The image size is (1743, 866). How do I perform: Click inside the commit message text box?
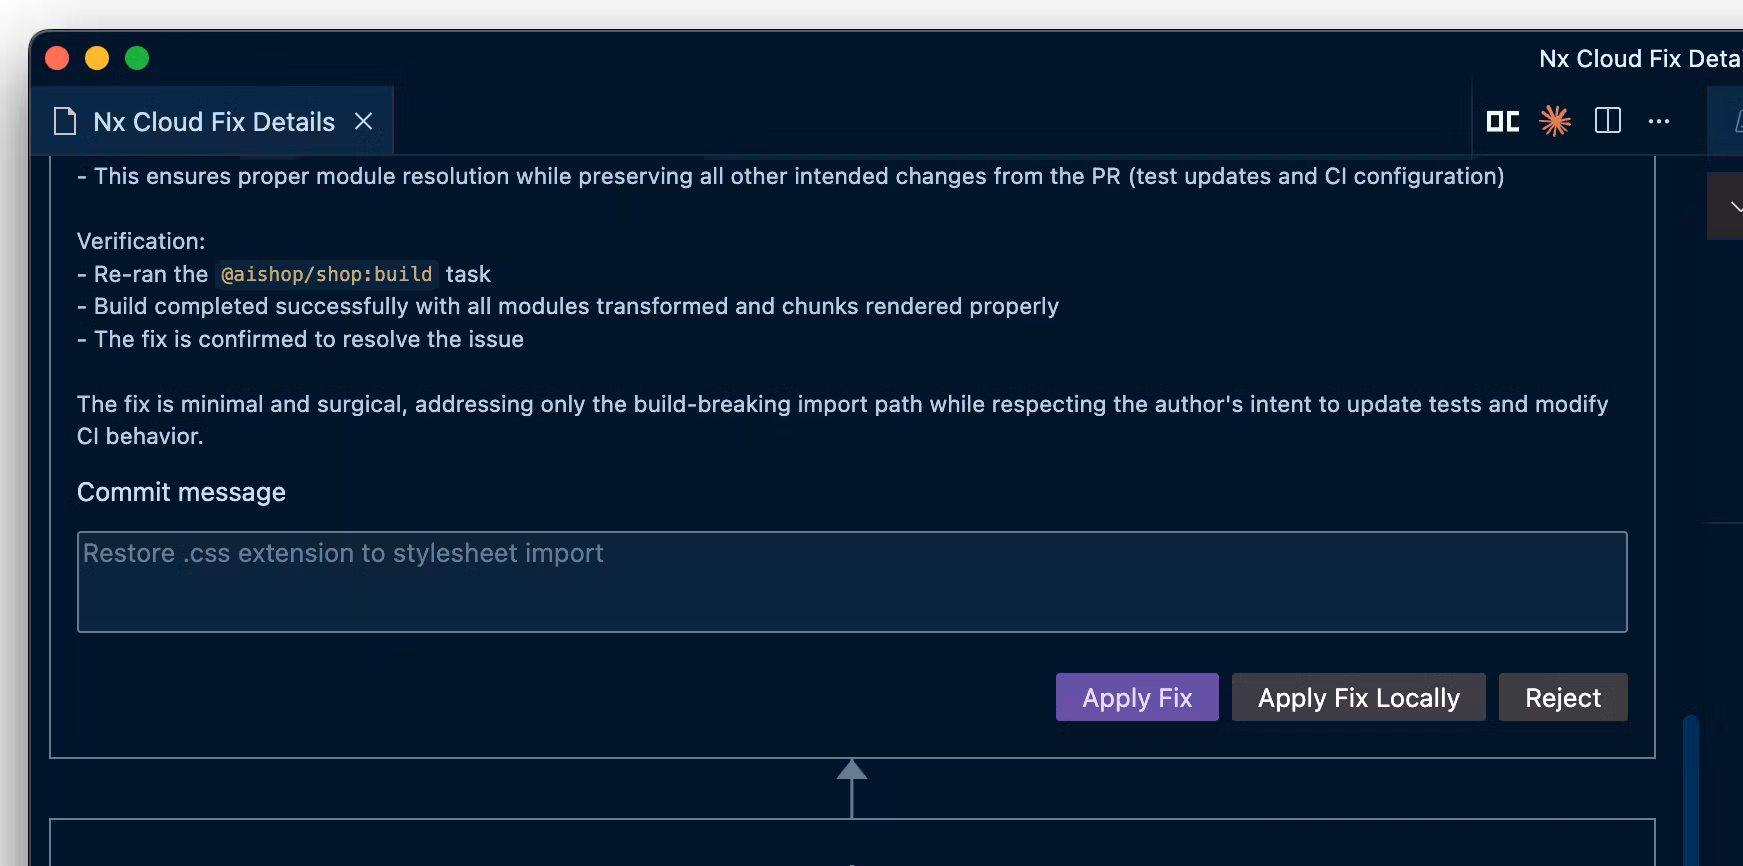click(850, 582)
